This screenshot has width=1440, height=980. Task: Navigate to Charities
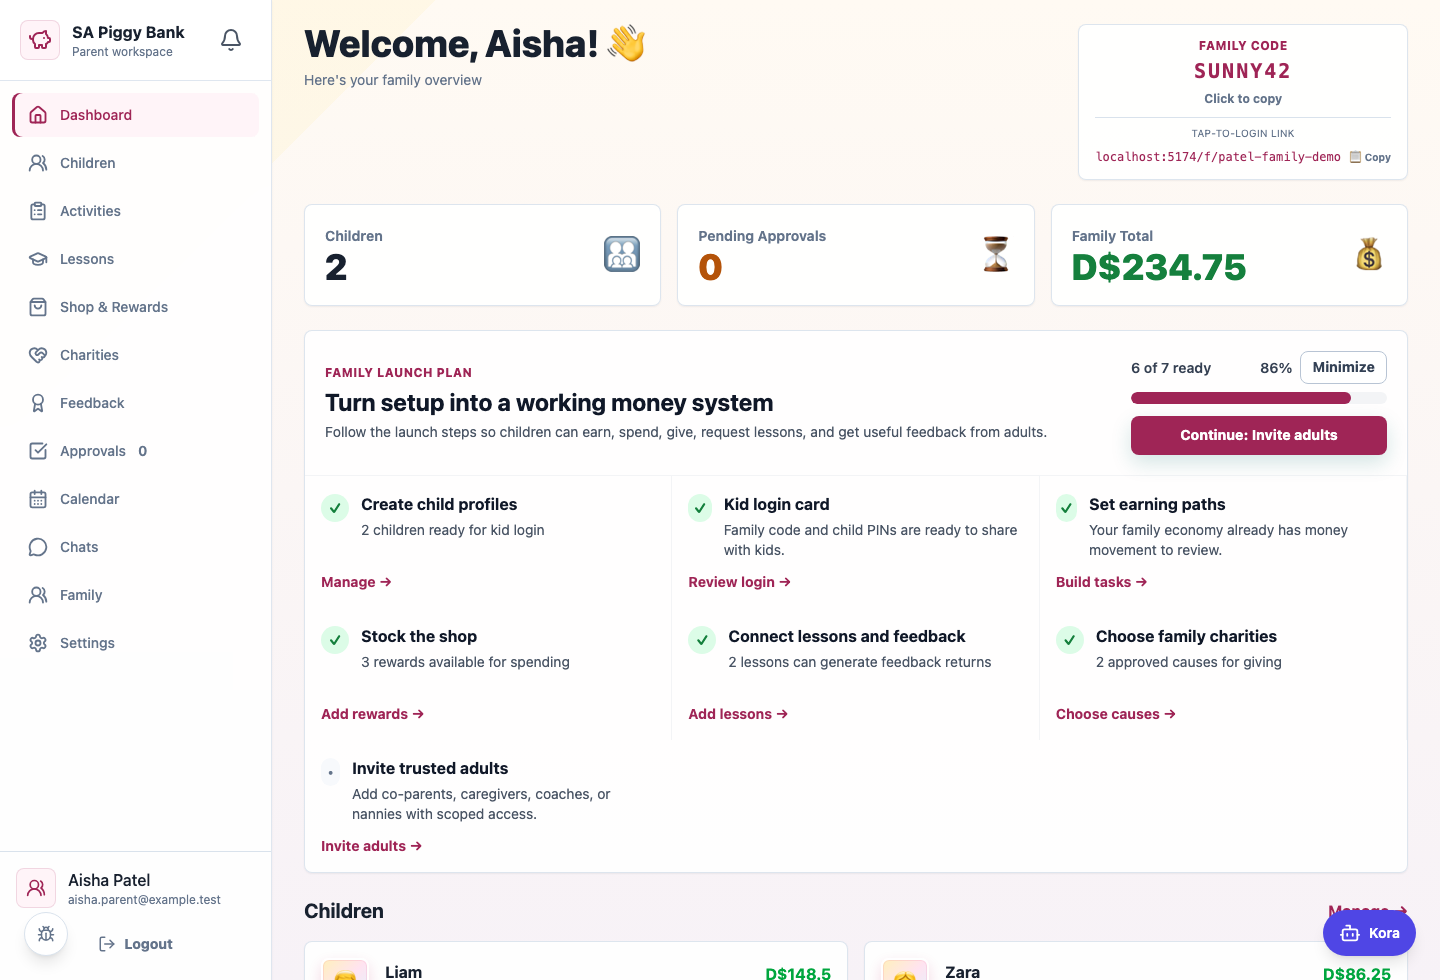[136, 355]
